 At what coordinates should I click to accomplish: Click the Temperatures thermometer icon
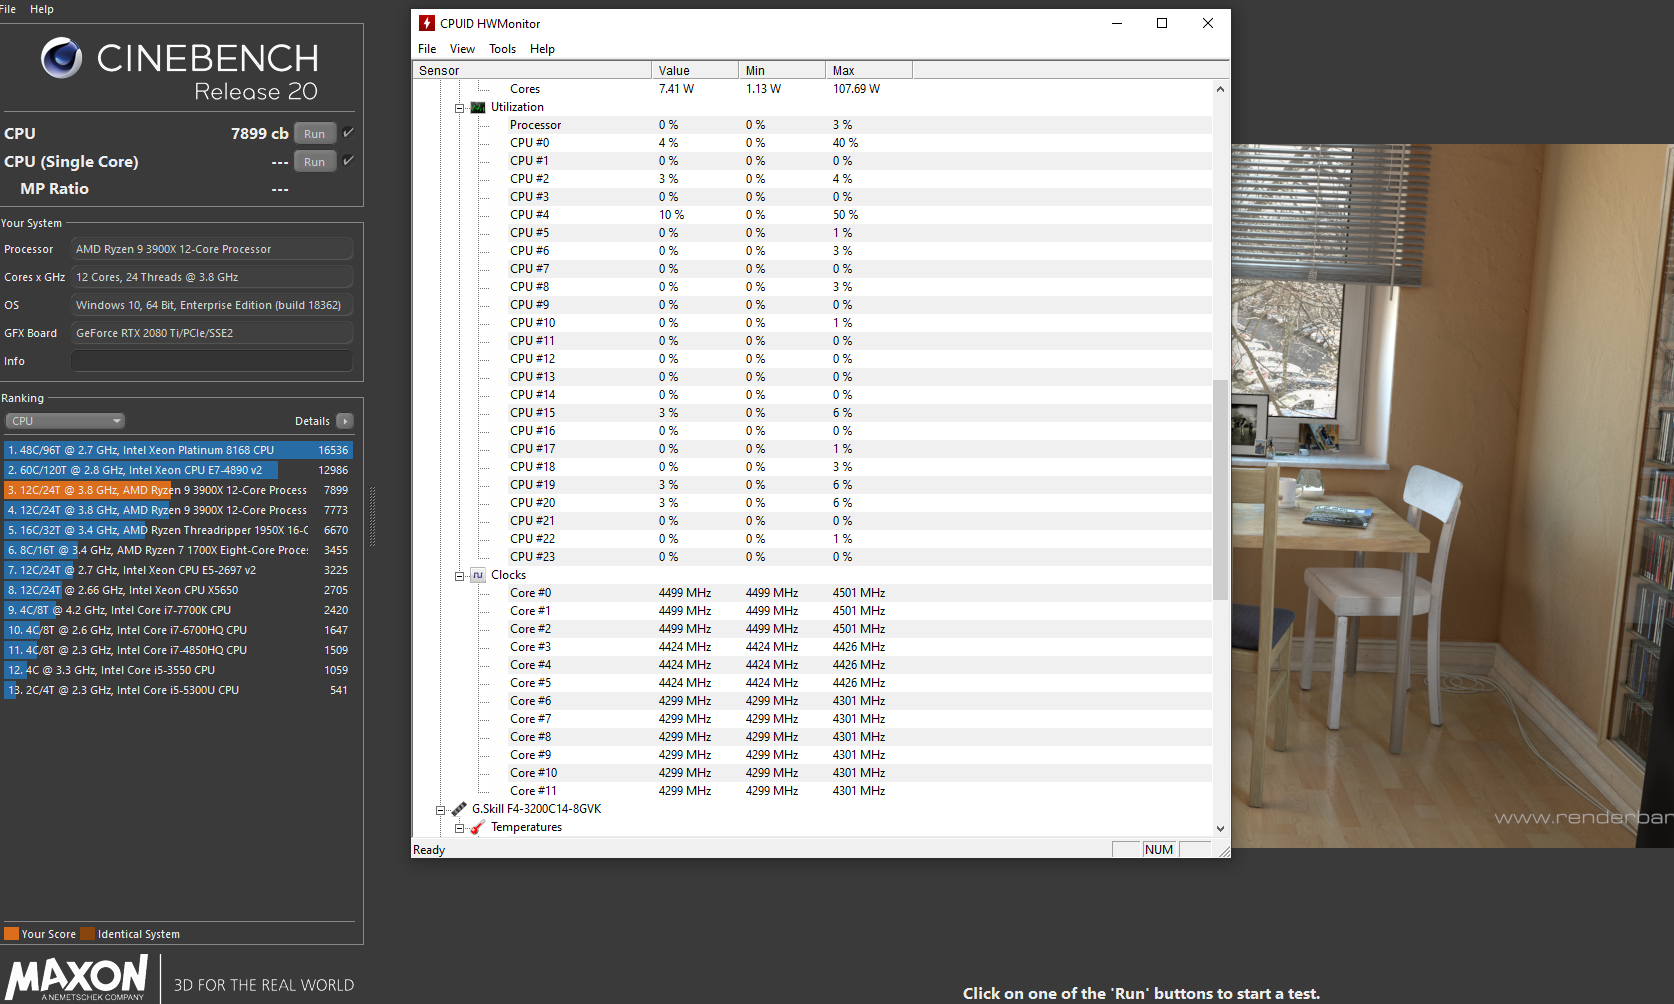[x=478, y=827]
